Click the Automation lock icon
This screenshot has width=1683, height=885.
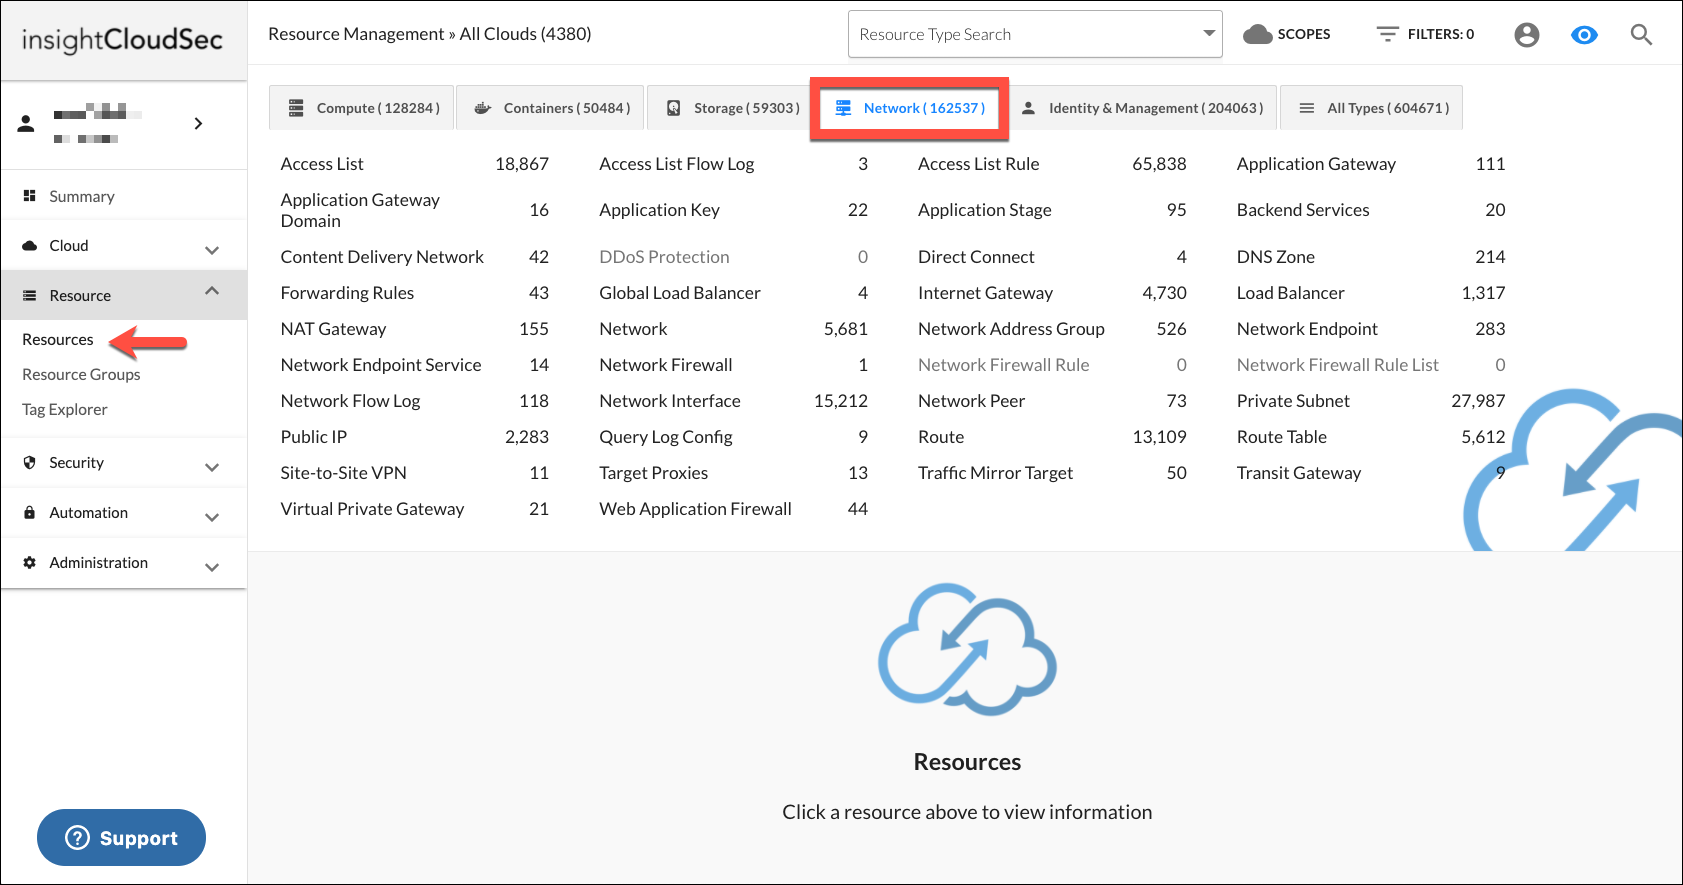coord(30,512)
